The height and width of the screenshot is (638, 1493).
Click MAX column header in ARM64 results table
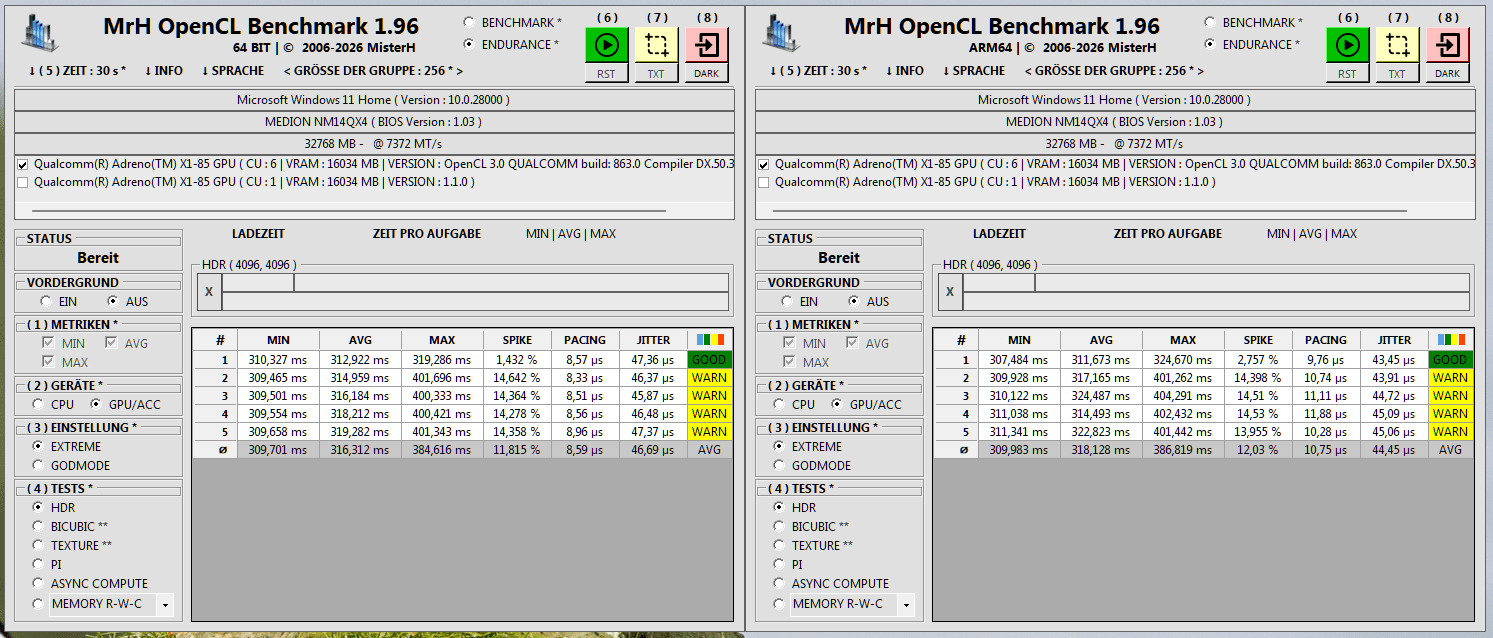coord(1183,340)
